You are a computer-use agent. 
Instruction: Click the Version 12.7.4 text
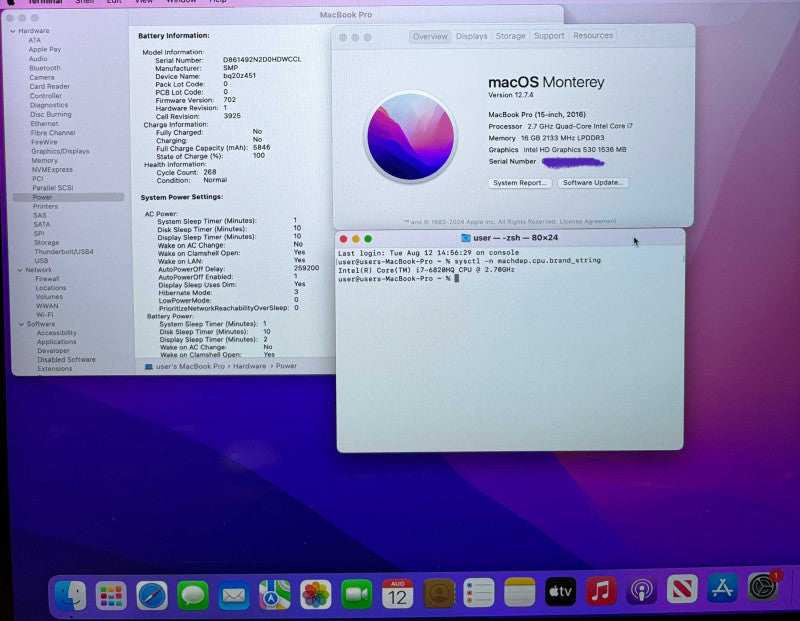point(511,95)
